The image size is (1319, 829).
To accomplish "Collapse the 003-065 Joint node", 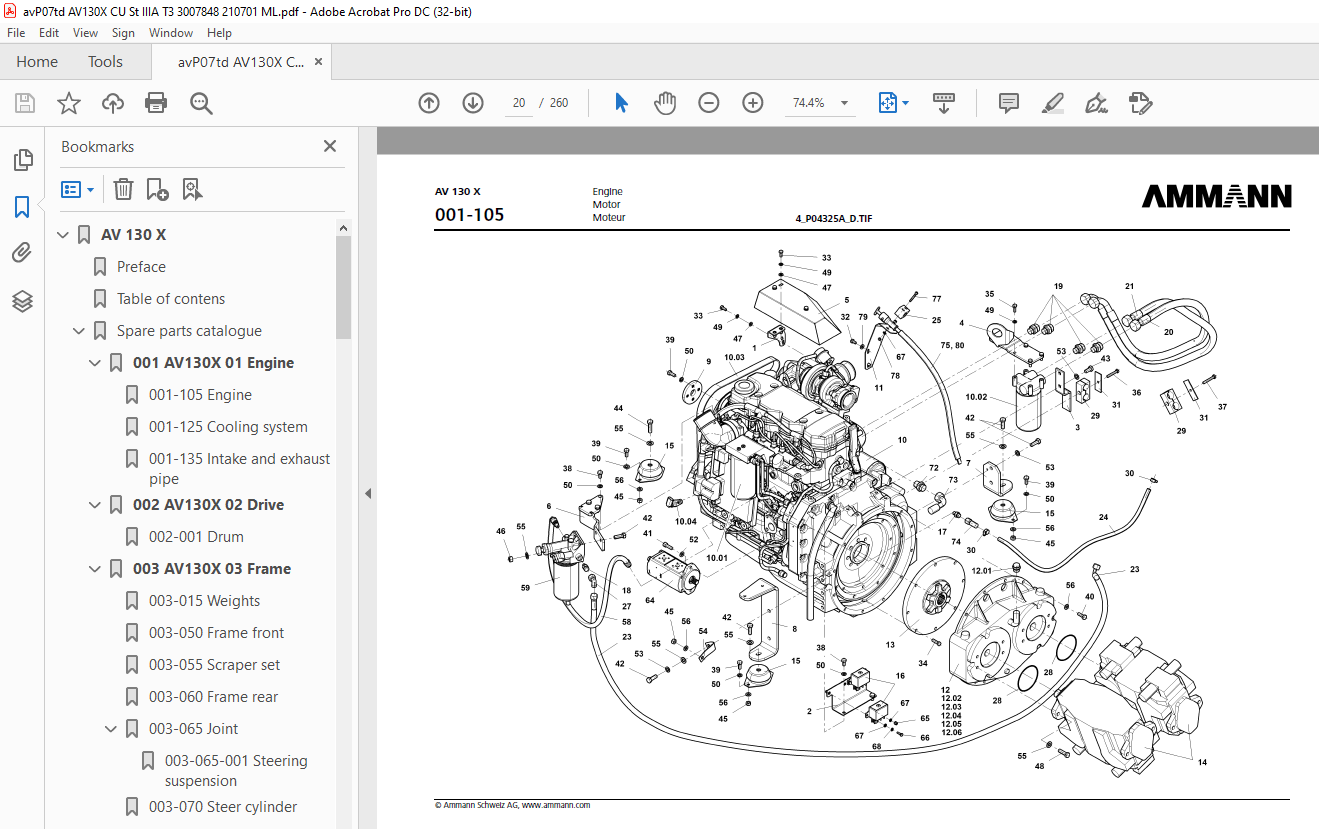I will 111,729.
